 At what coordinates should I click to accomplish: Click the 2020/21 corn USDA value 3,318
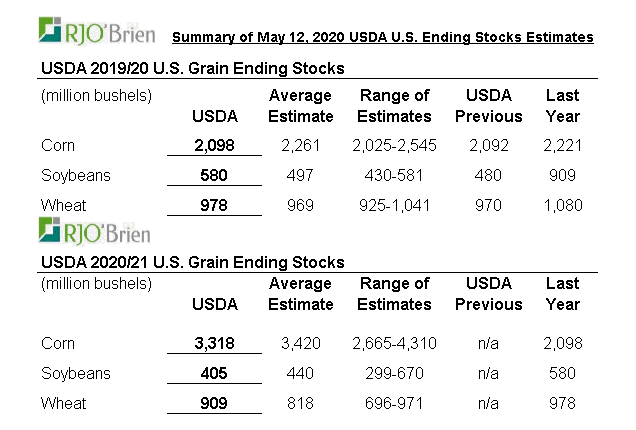[x=215, y=344]
